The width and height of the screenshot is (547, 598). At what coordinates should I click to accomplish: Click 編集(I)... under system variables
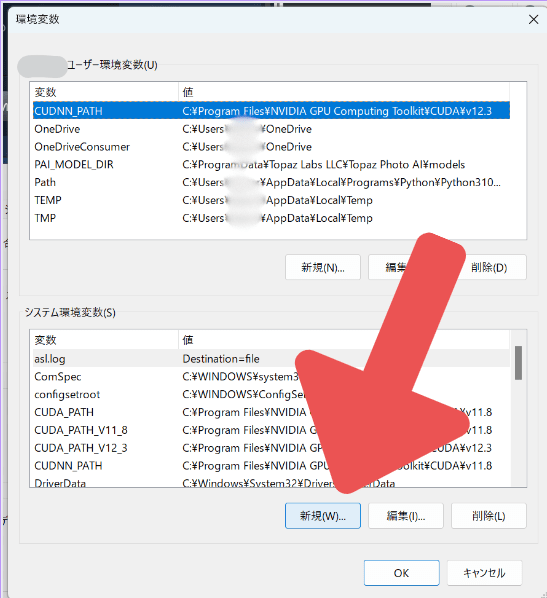coord(406,516)
